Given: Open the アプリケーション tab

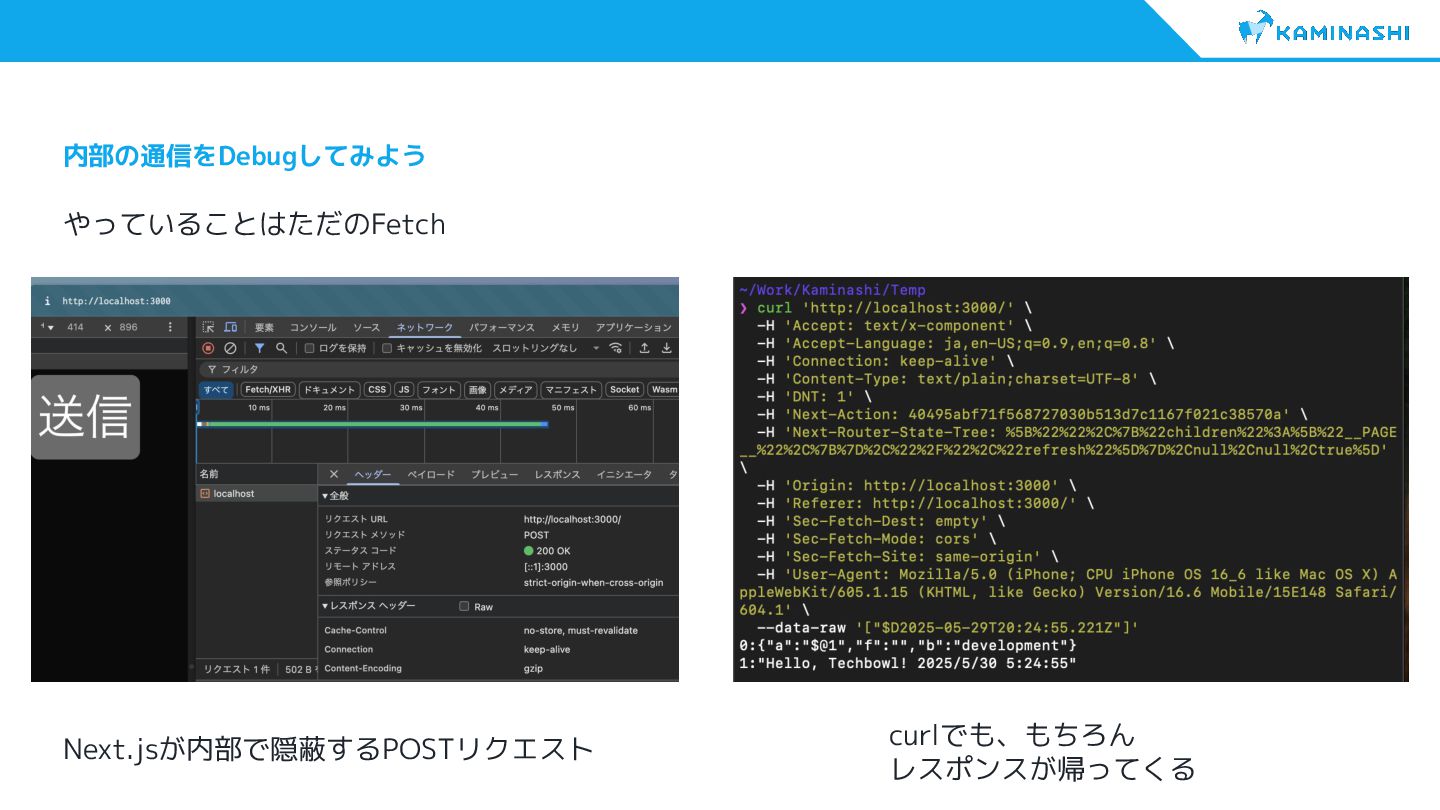Looking at the screenshot, I should coord(634,327).
